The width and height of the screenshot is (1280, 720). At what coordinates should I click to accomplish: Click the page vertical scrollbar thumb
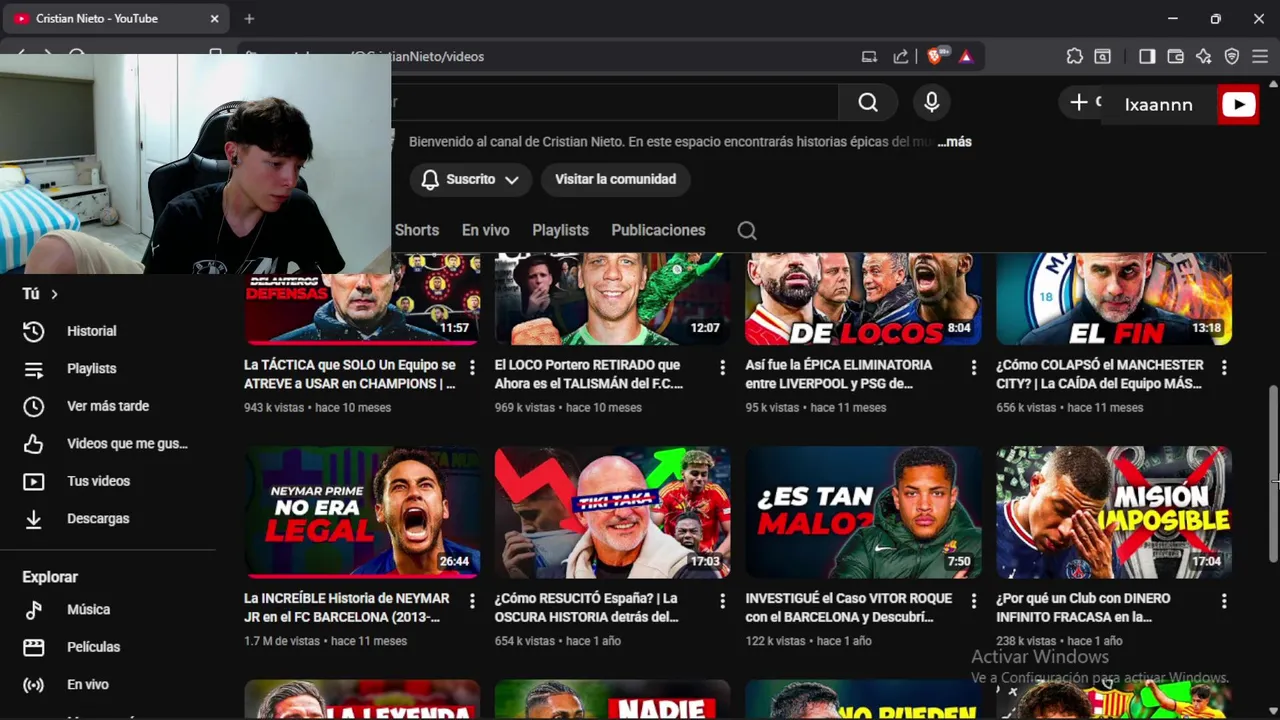click(1273, 473)
